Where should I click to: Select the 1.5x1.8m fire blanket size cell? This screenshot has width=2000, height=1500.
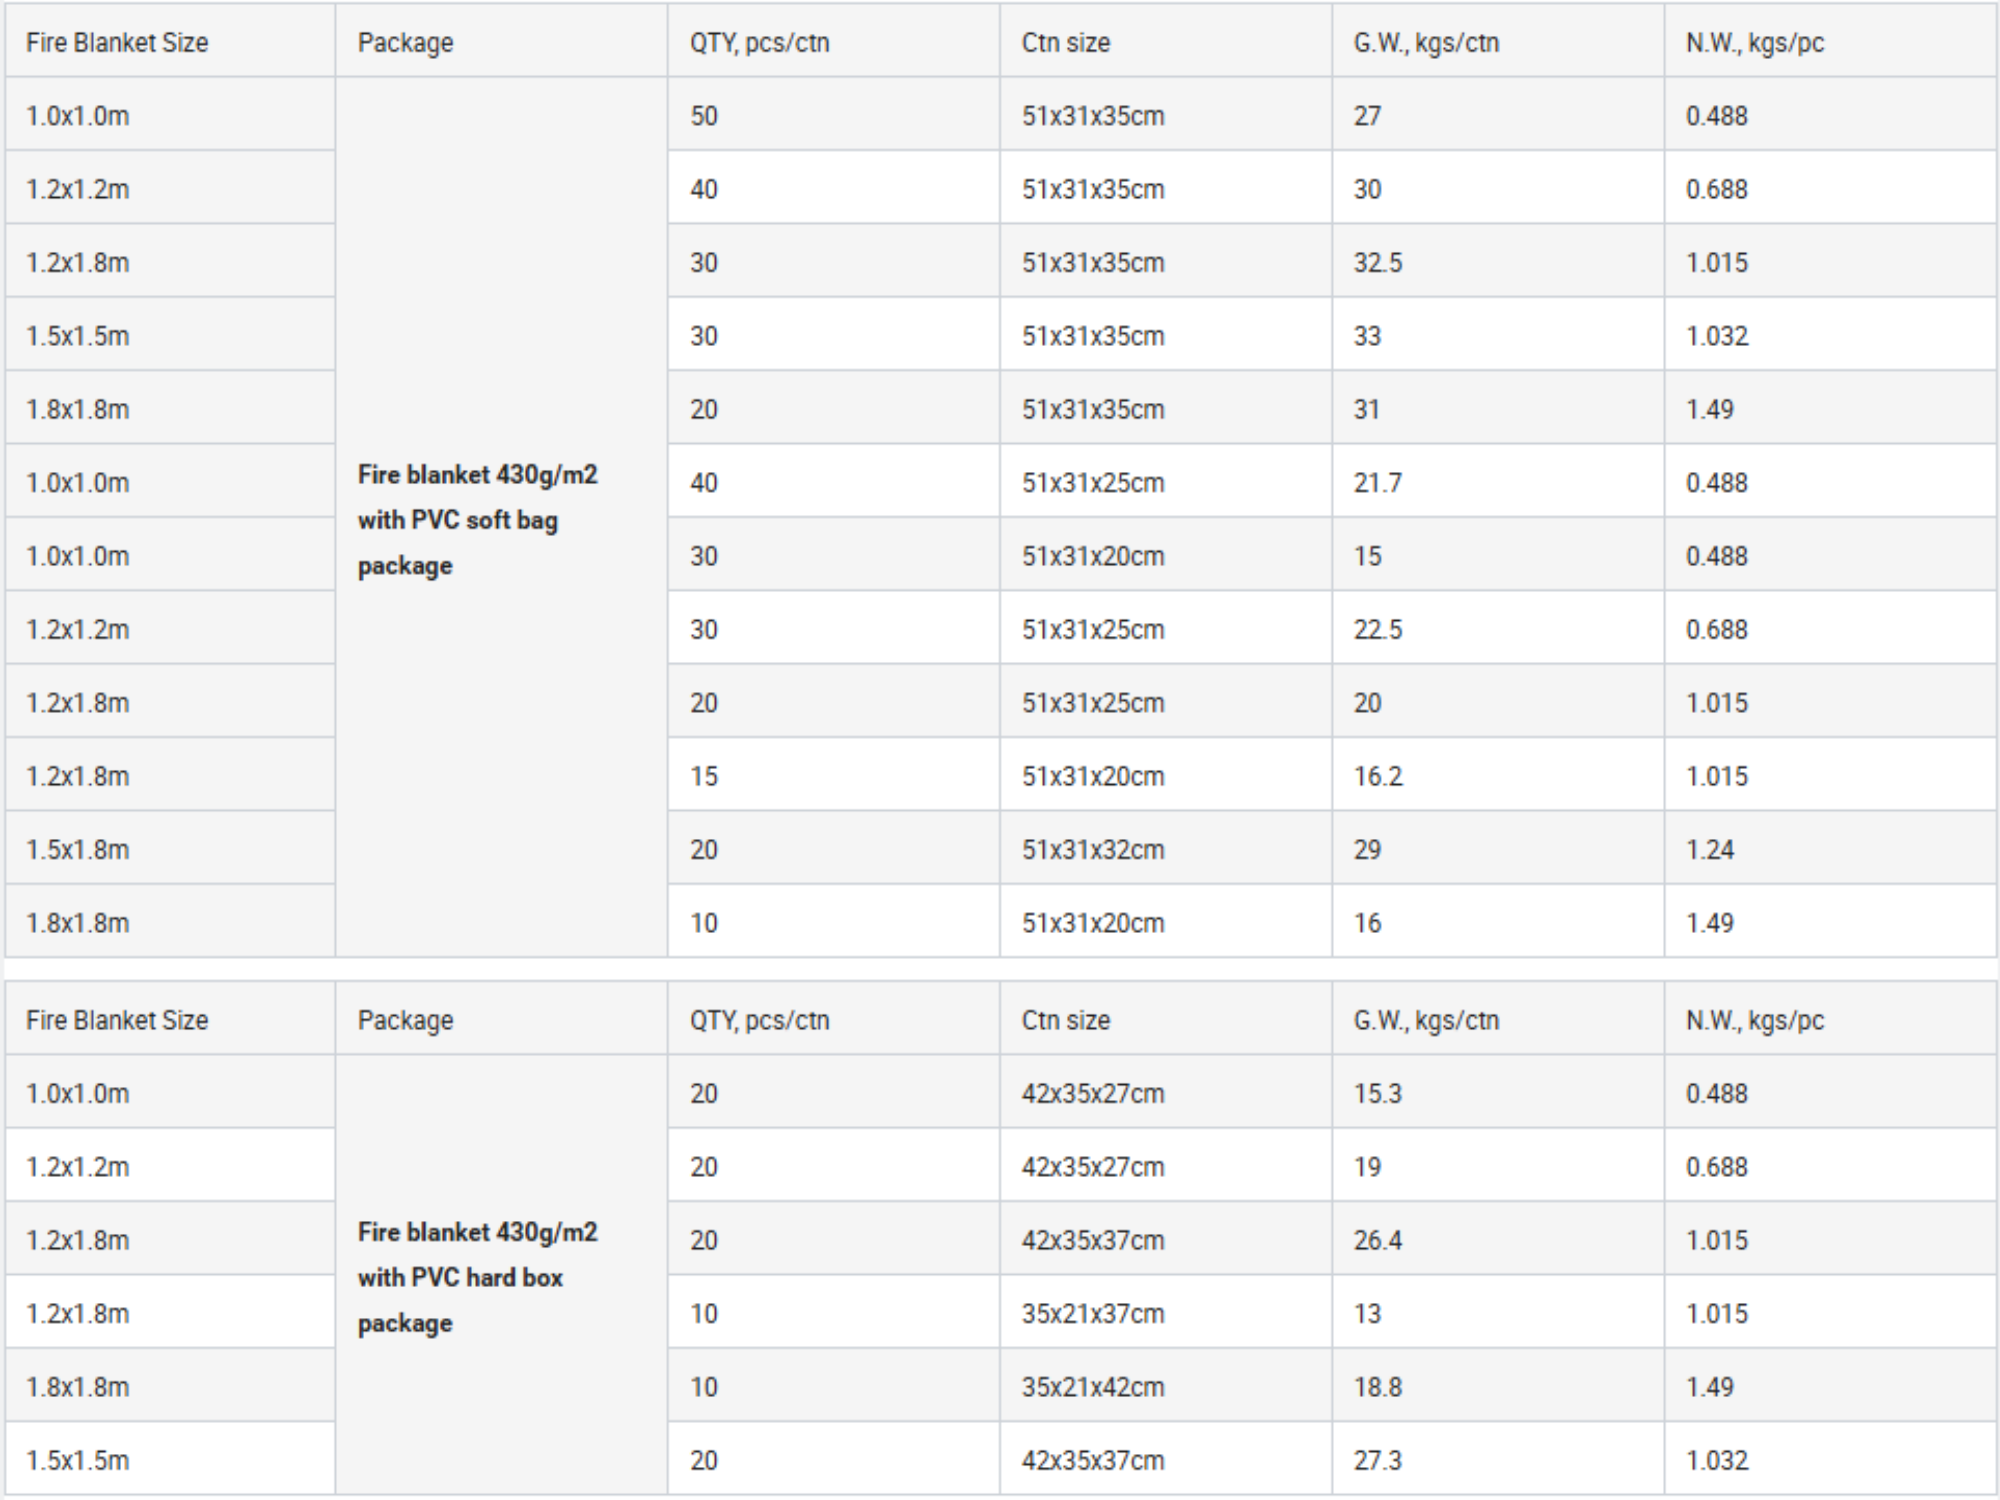[78, 850]
